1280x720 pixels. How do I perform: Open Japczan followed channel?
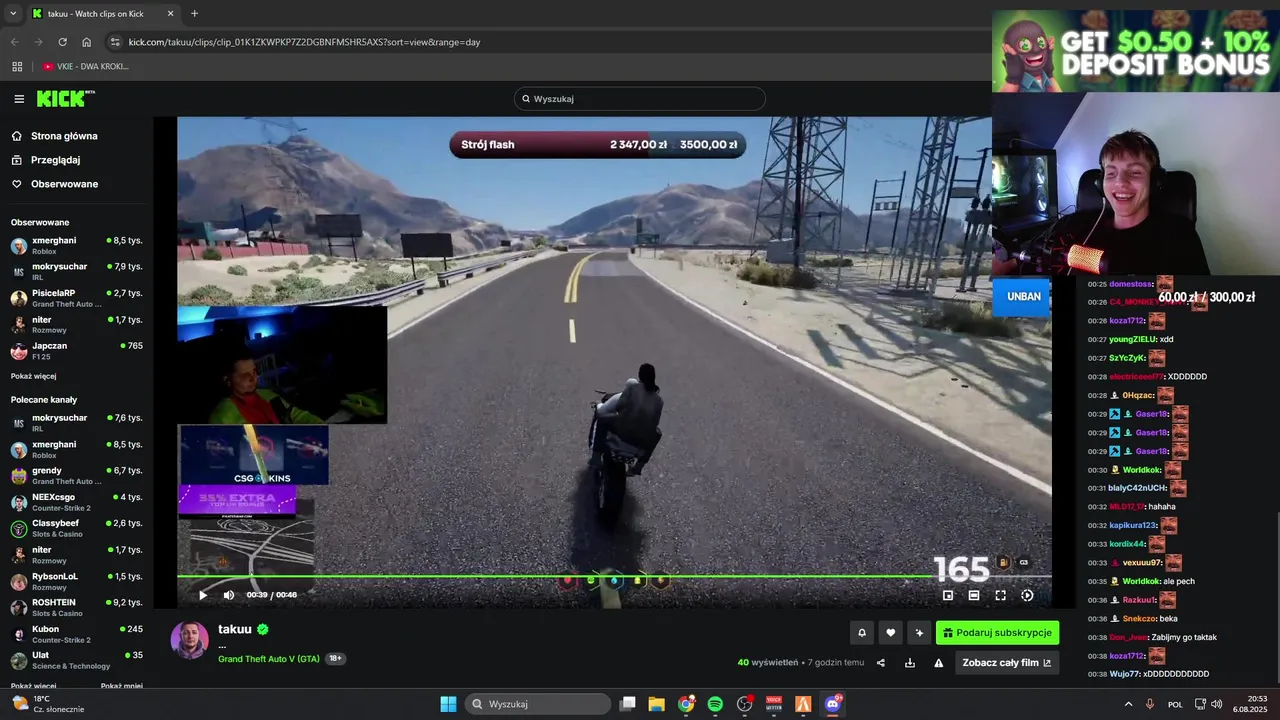click(76, 351)
